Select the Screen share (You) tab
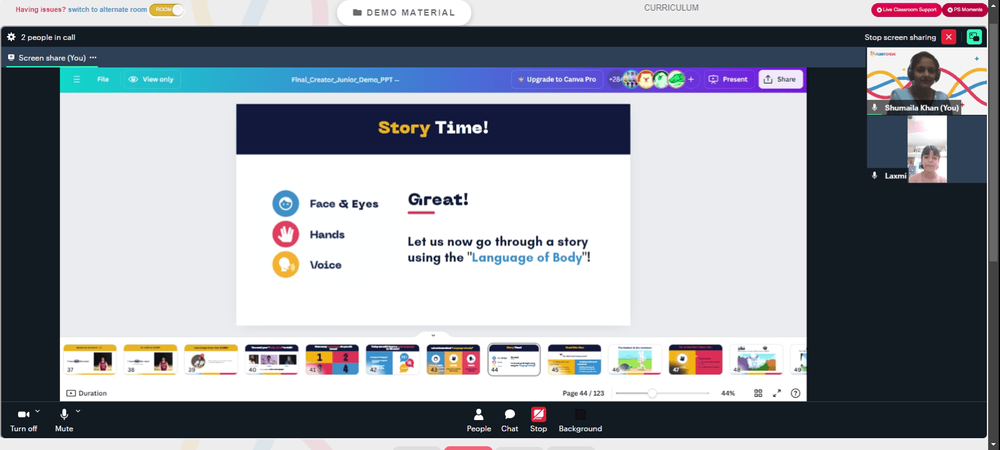1000x450 pixels. point(52,57)
